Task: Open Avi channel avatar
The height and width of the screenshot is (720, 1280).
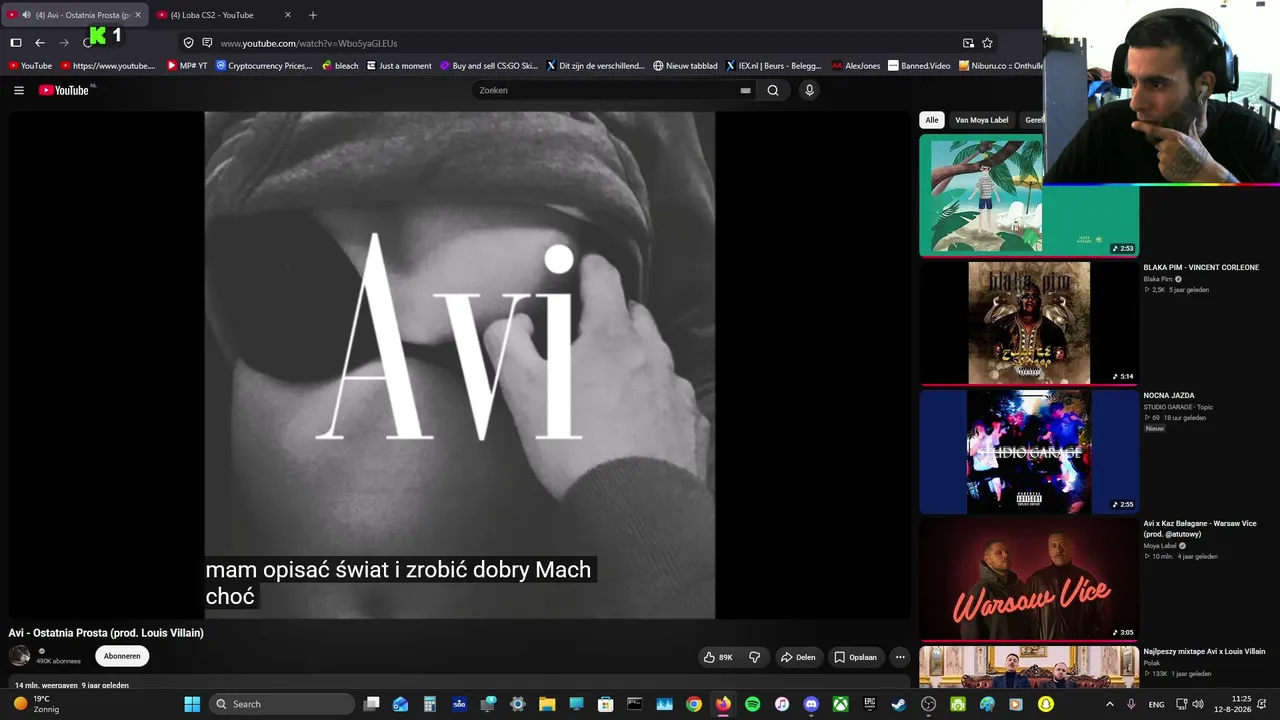Action: pyautogui.click(x=19, y=656)
